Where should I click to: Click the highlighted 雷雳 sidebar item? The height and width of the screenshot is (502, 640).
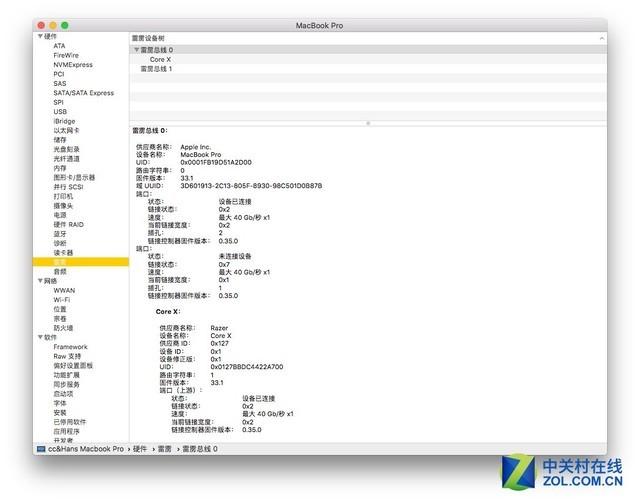81,262
